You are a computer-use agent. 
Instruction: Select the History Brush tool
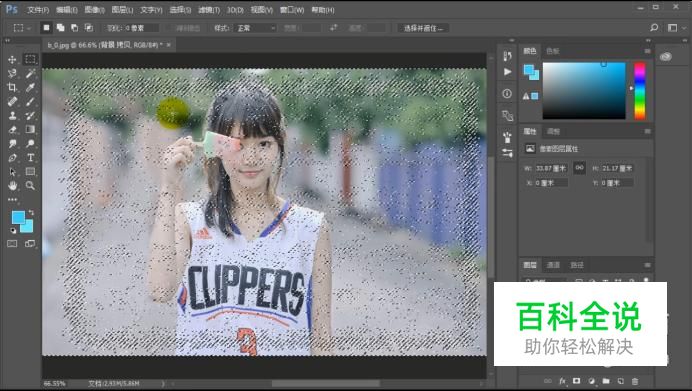(30, 116)
